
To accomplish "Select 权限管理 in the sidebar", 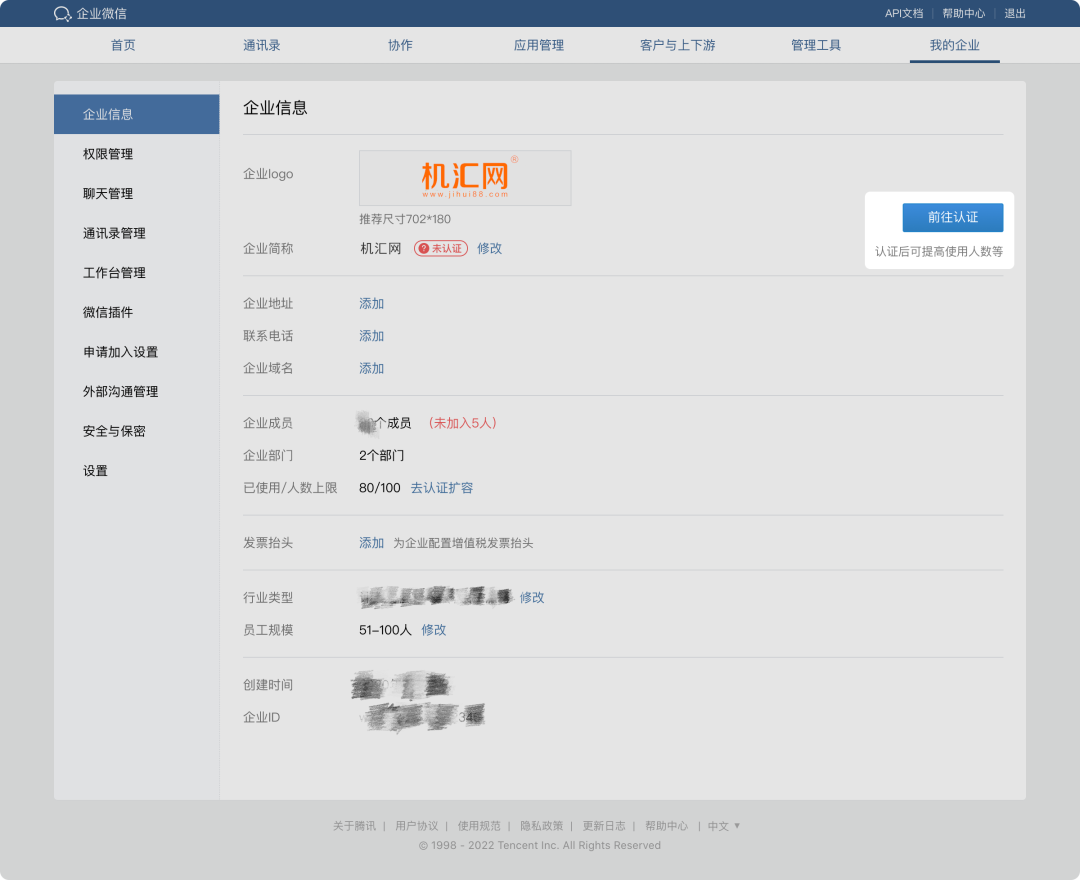I will (x=106, y=154).
